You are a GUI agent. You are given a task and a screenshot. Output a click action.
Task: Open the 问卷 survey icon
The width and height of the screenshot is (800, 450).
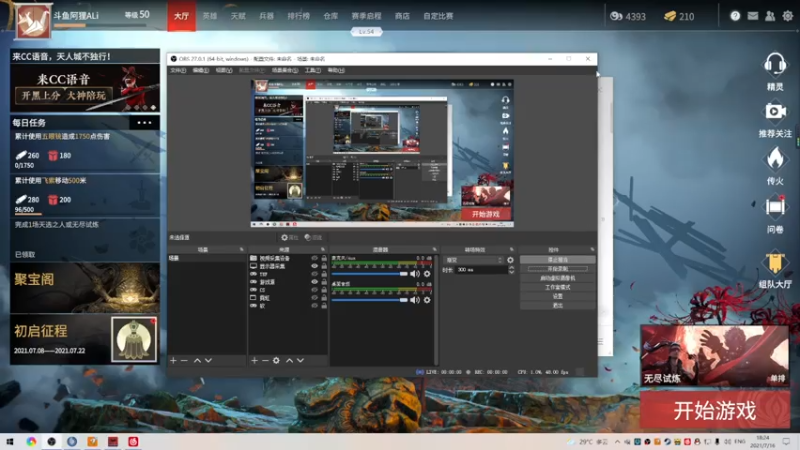coord(774,207)
